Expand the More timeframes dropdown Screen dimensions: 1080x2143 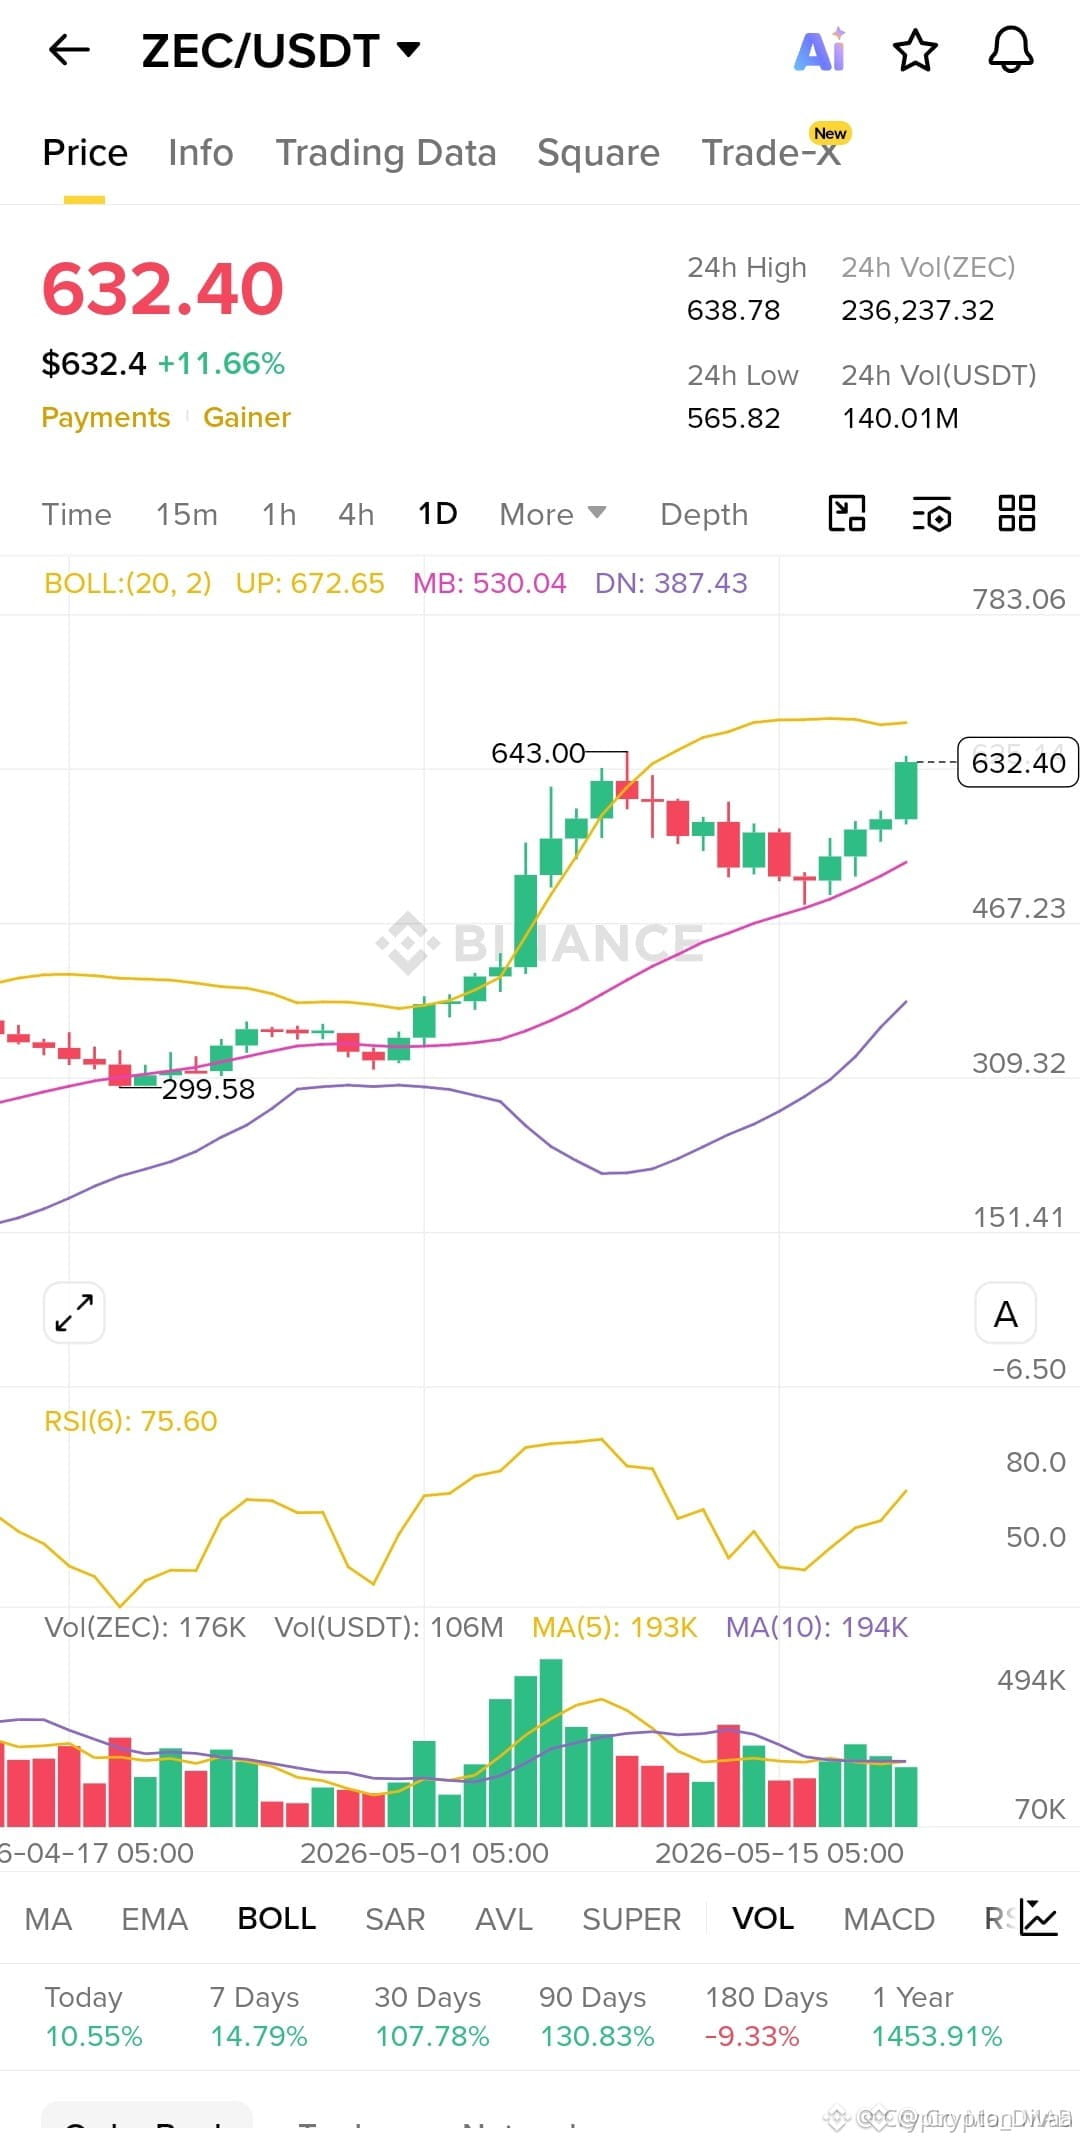coord(553,514)
